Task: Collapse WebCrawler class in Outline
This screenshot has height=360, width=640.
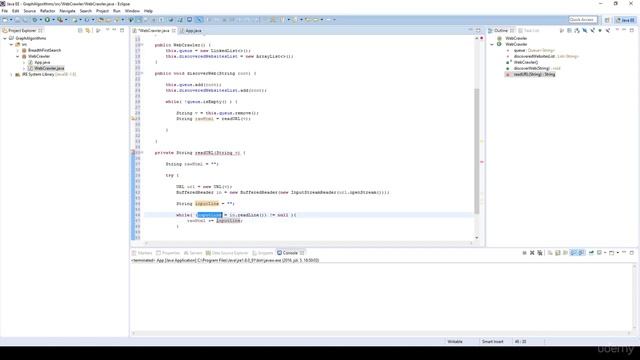Action: (492, 44)
